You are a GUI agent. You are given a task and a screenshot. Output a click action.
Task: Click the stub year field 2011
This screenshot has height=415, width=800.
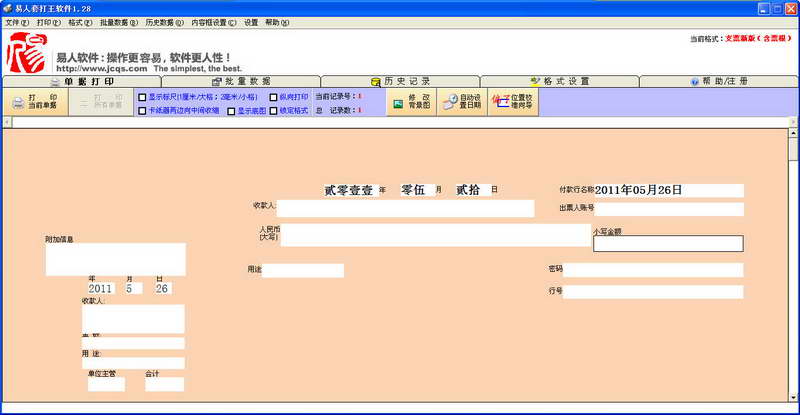(x=101, y=288)
